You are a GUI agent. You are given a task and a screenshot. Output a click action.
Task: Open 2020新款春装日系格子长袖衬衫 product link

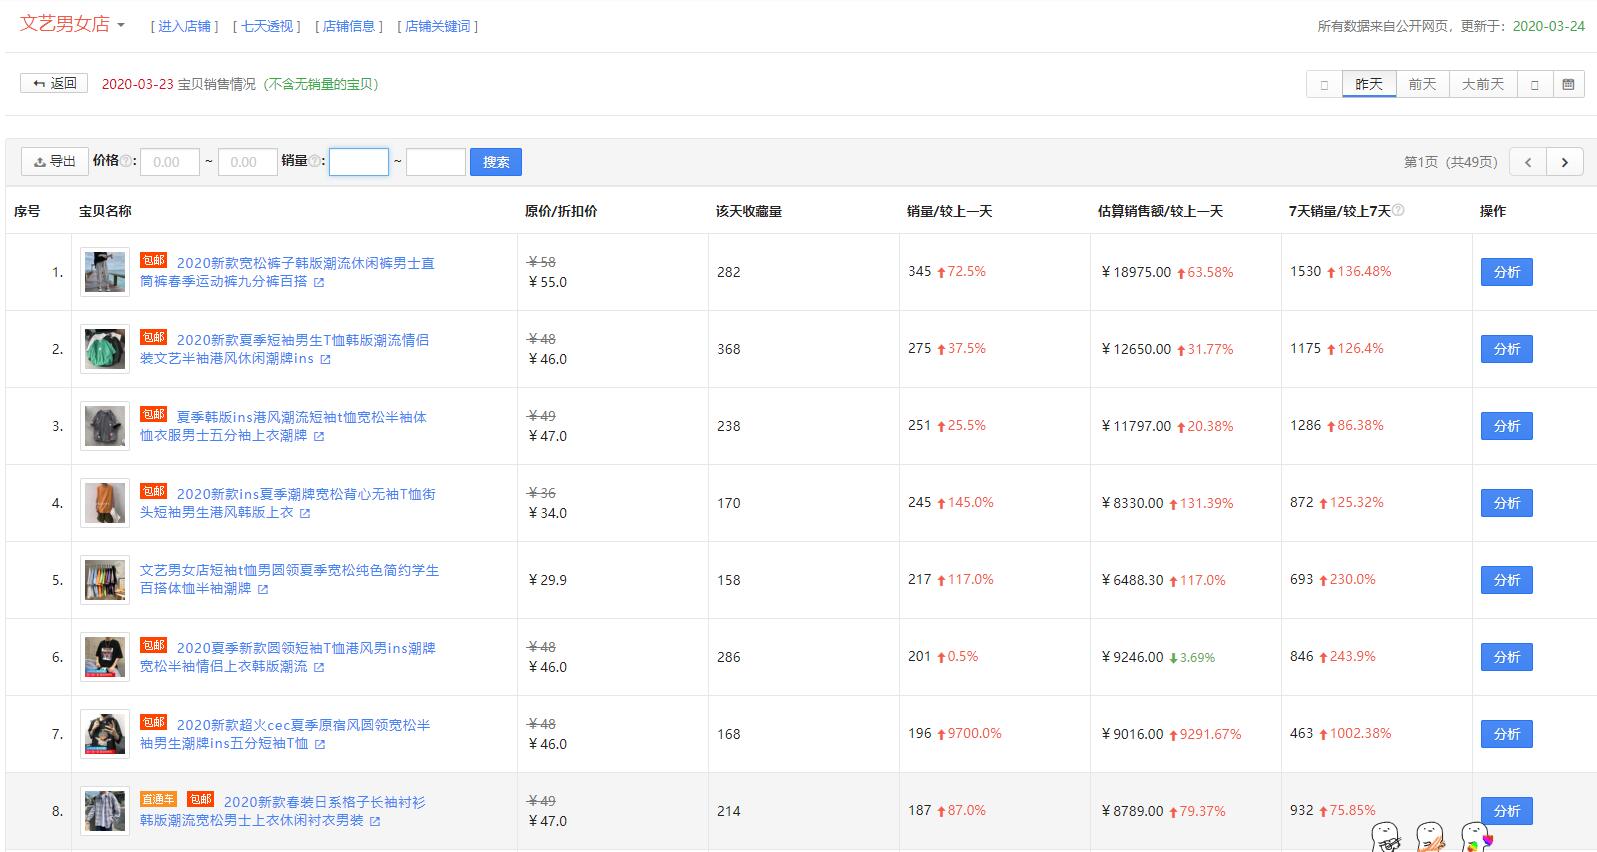[283, 811]
